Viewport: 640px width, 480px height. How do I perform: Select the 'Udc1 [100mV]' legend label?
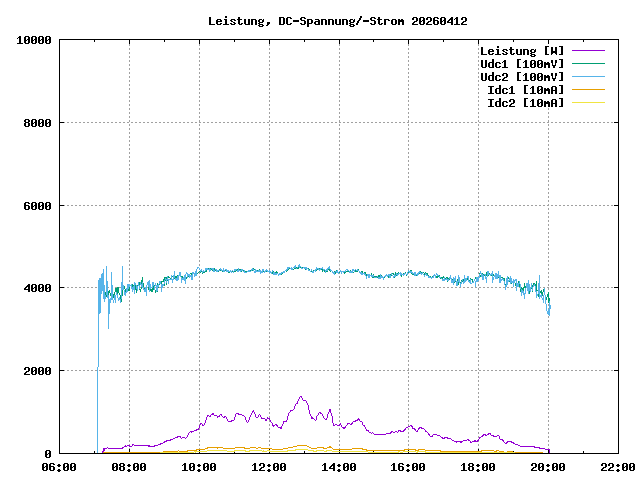pos(521,64)
